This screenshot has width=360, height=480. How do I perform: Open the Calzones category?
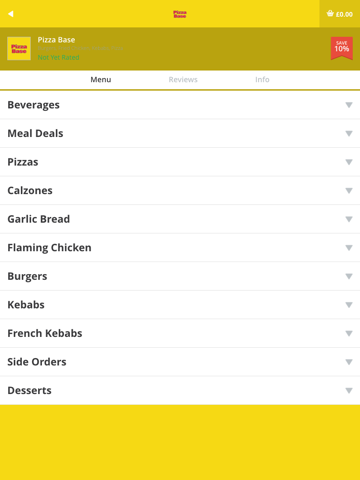[180, 190]
